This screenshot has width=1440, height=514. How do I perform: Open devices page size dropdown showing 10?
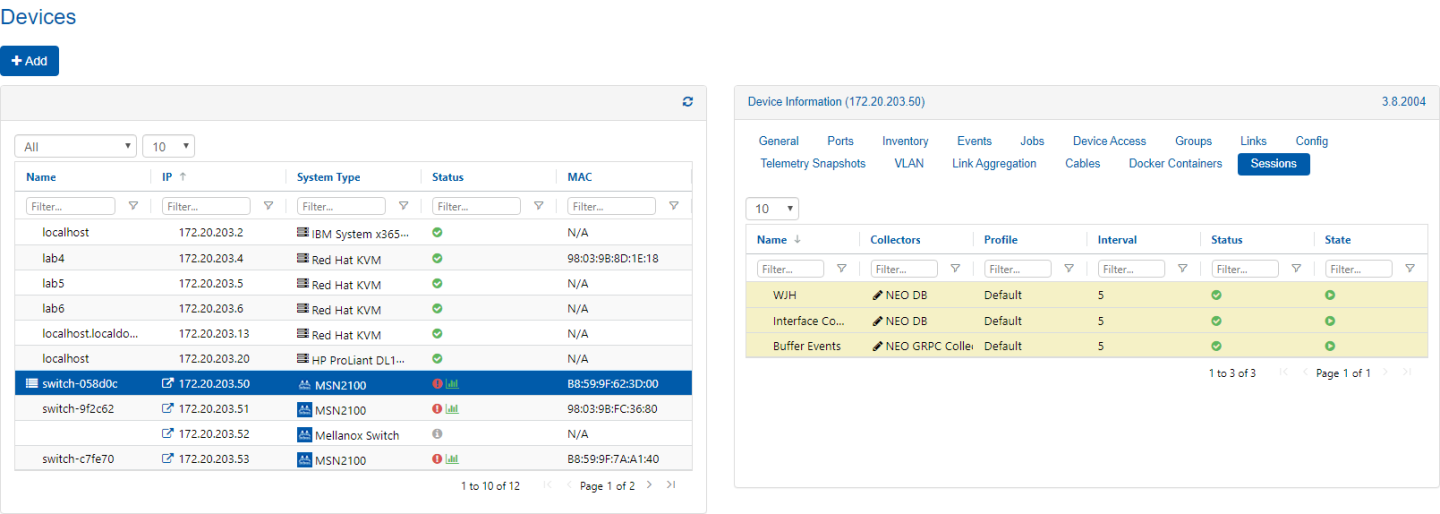(168, 147)
